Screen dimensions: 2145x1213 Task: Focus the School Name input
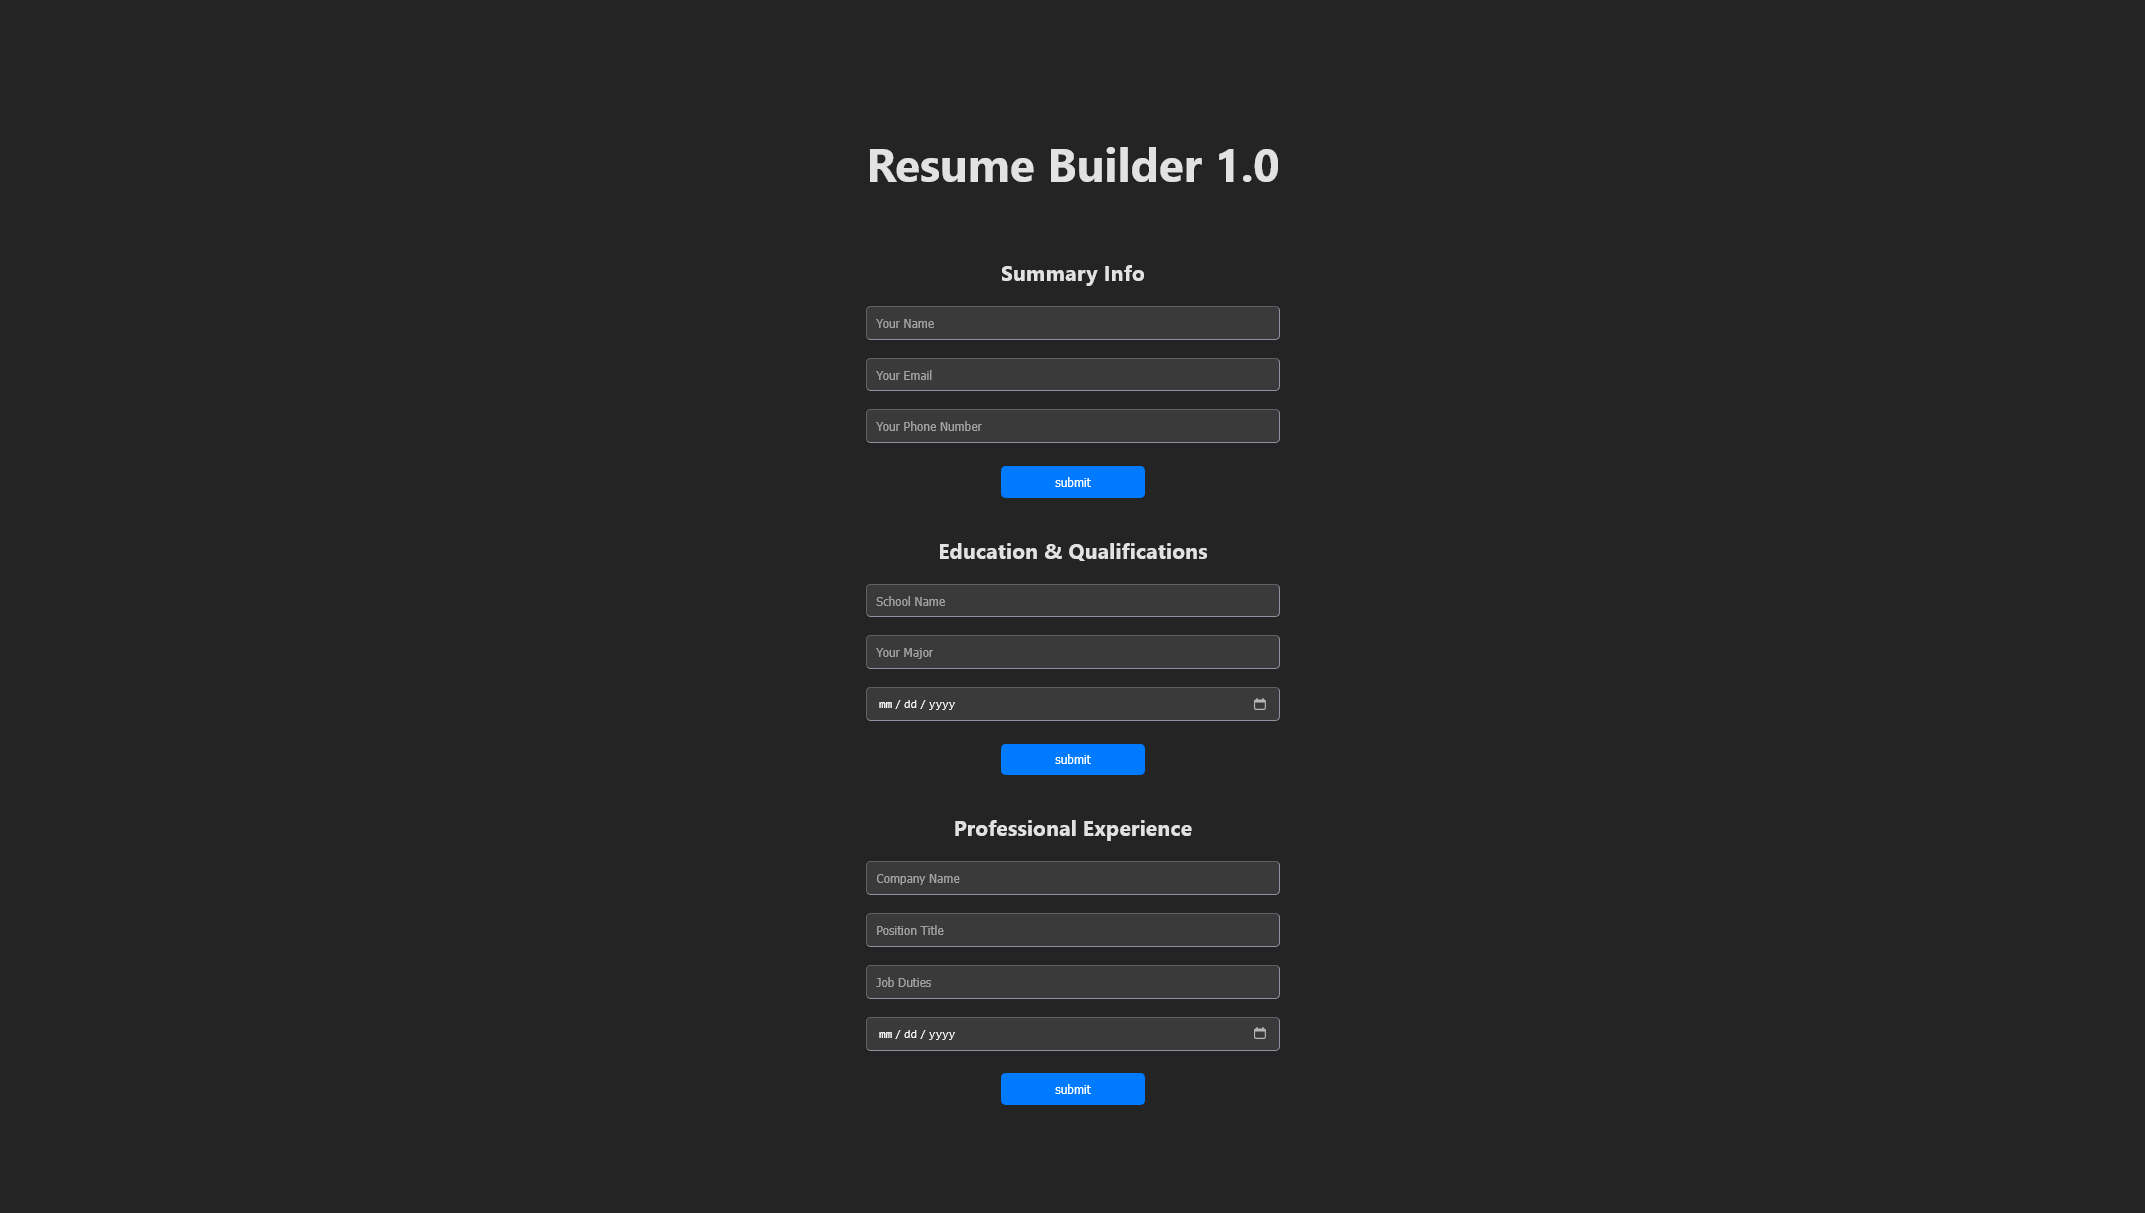(1072, 601)
